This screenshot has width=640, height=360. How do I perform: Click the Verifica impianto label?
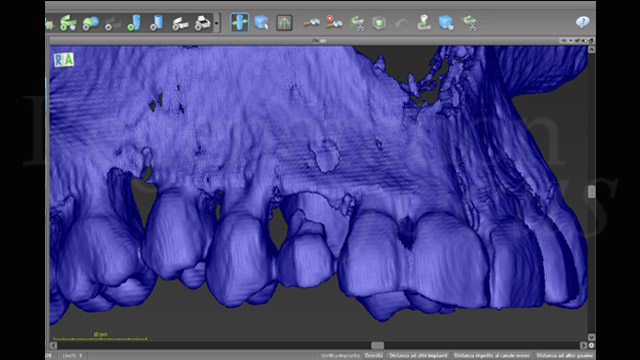340,356
